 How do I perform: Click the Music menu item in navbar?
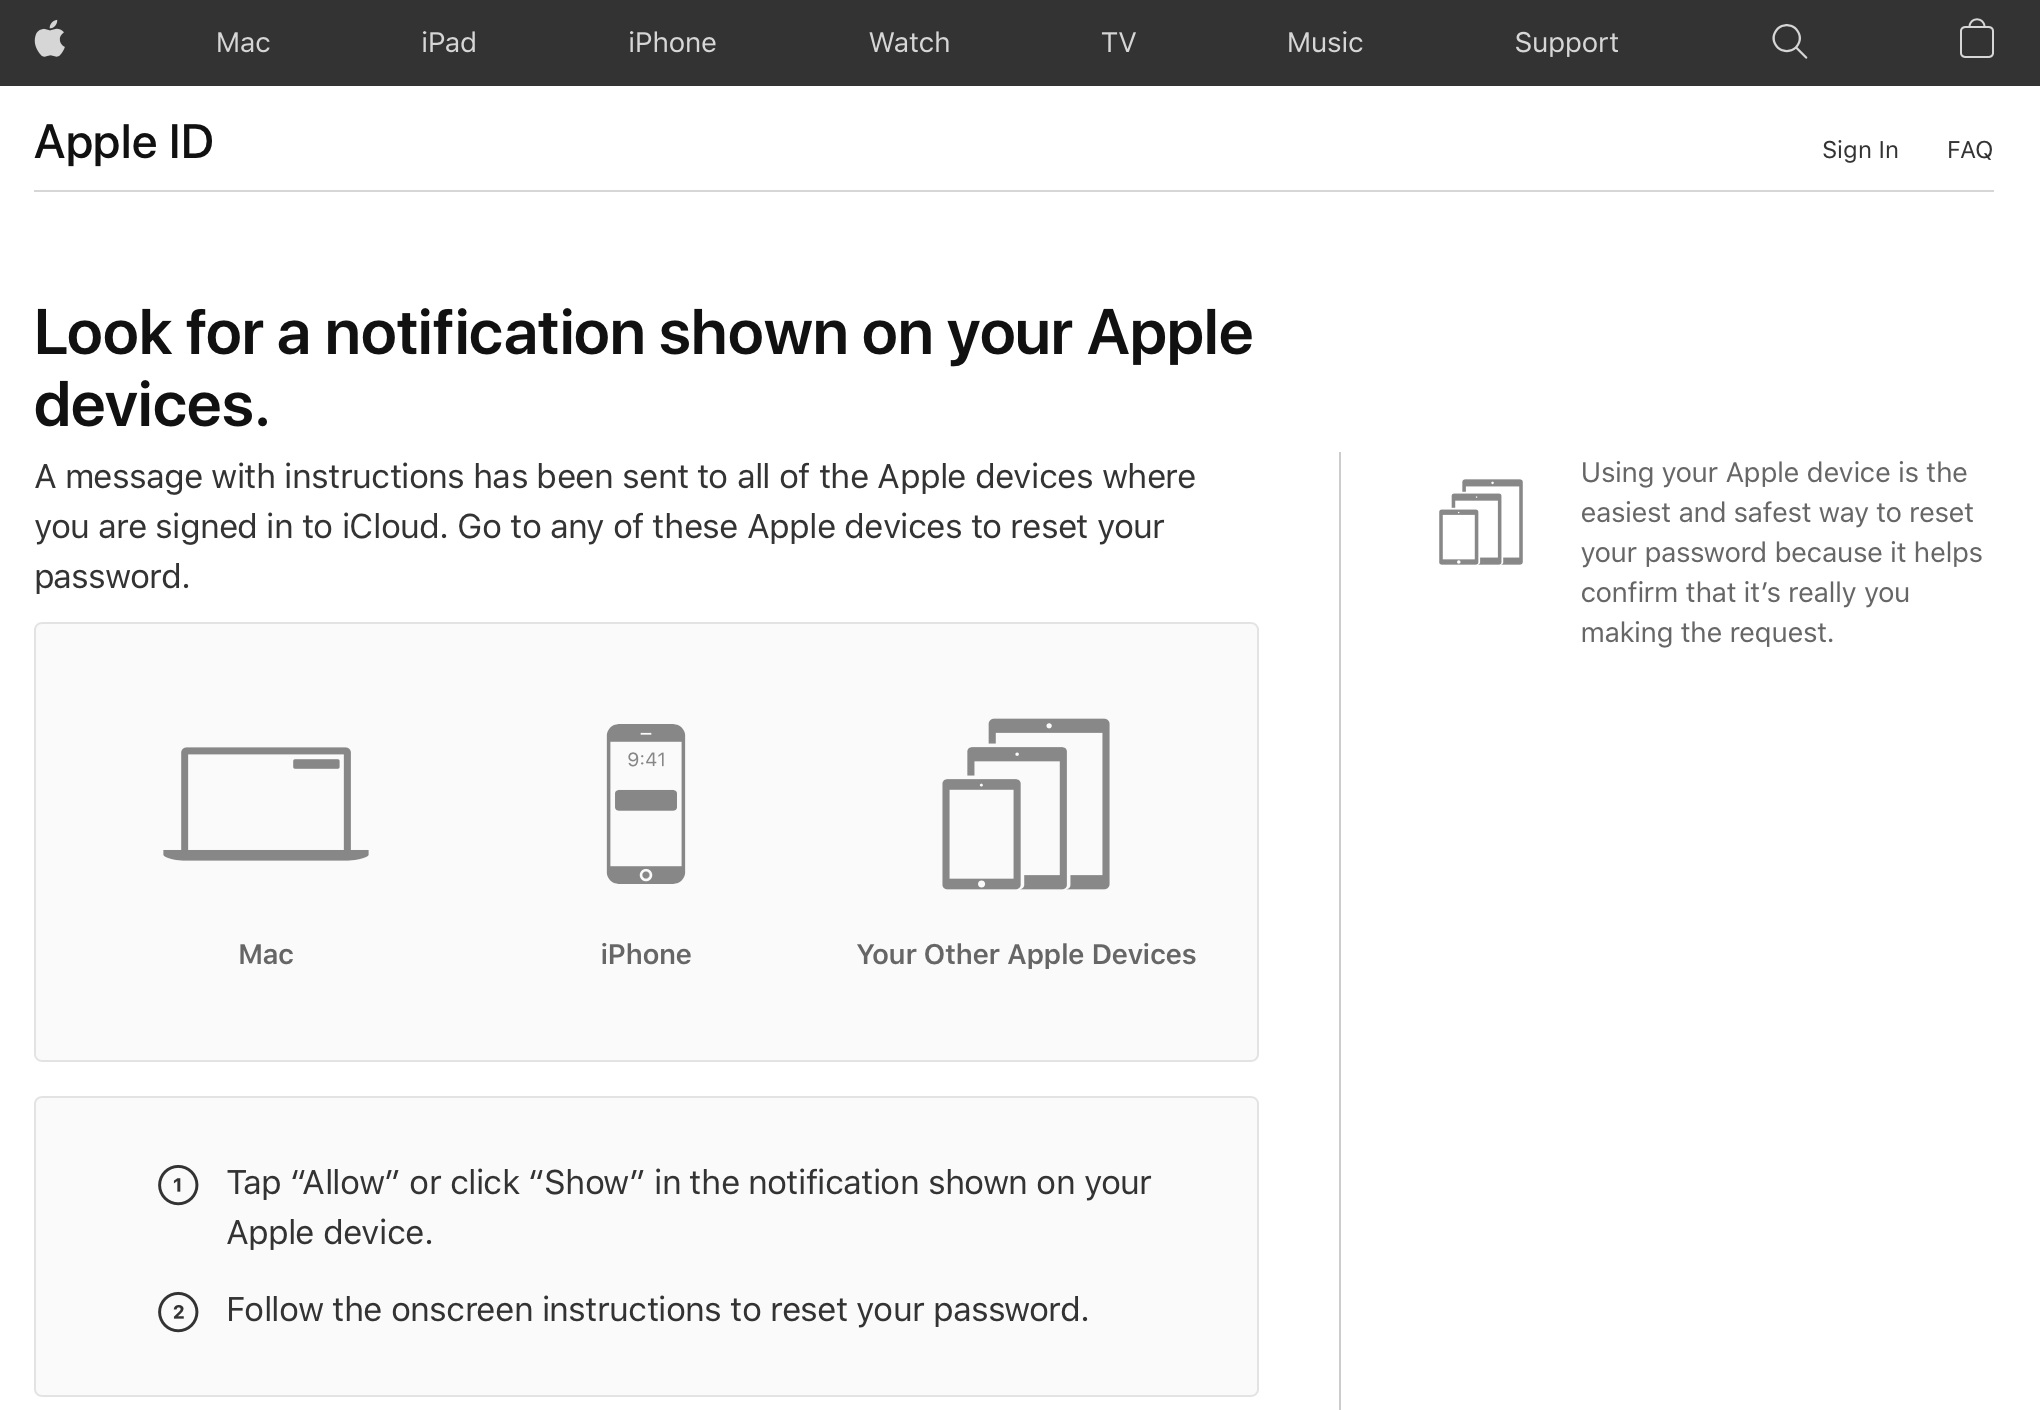point(1324,42)
